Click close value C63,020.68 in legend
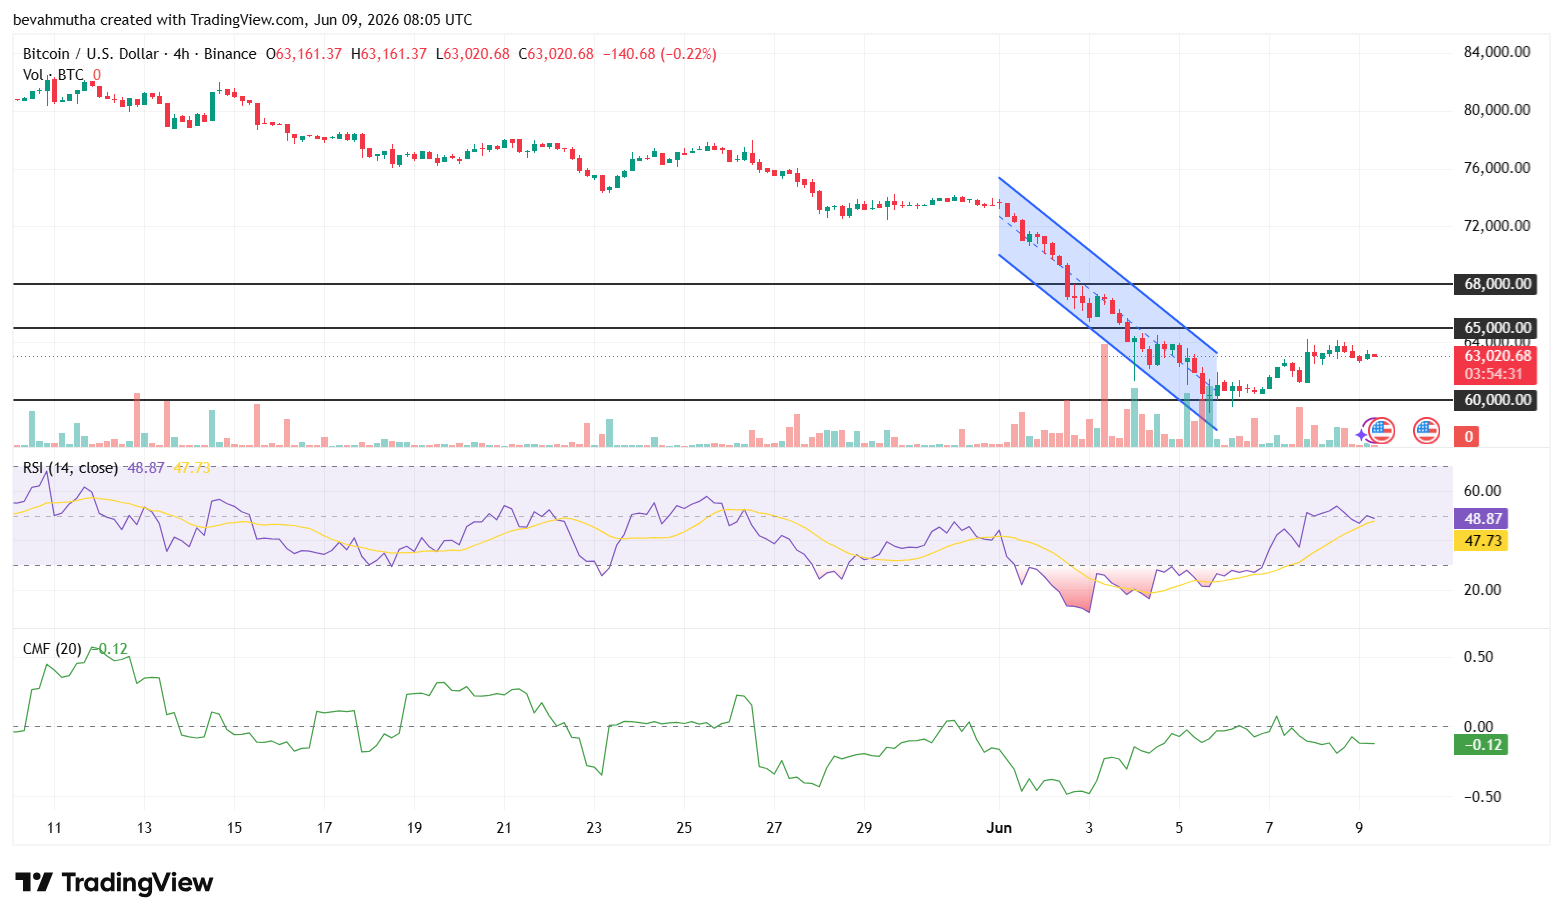Image resolution: width=1563 pixels, height=920 pixels. pyautogui.click(x=555, y=54)
